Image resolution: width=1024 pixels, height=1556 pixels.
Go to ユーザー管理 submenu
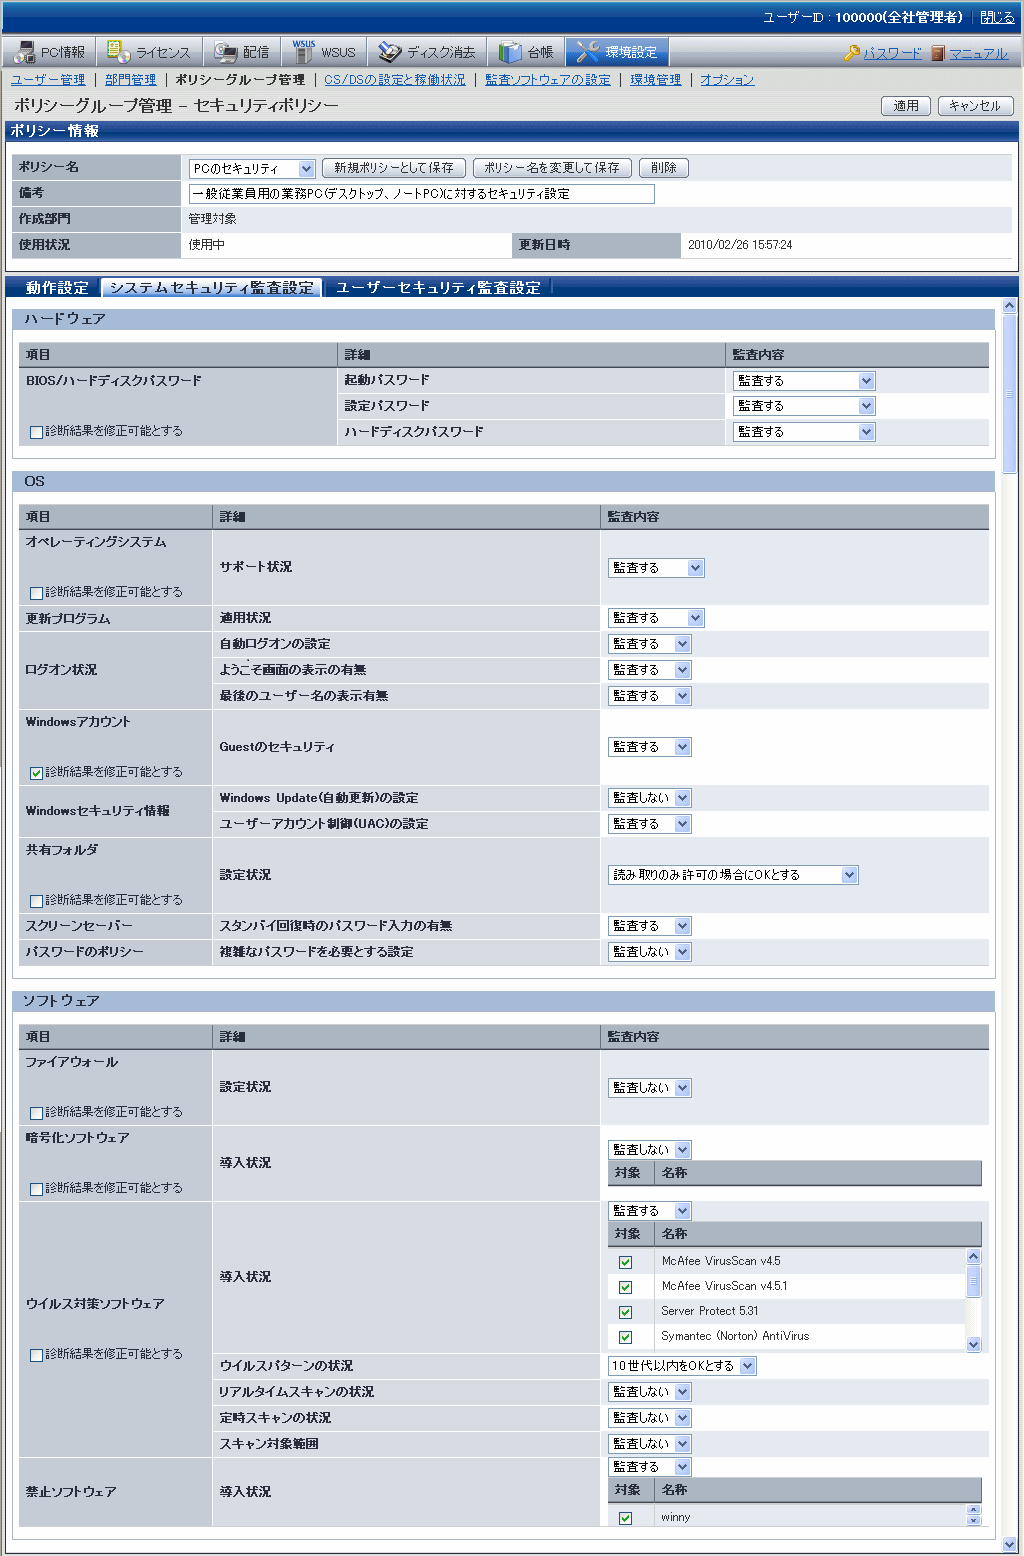coord(48,80)
